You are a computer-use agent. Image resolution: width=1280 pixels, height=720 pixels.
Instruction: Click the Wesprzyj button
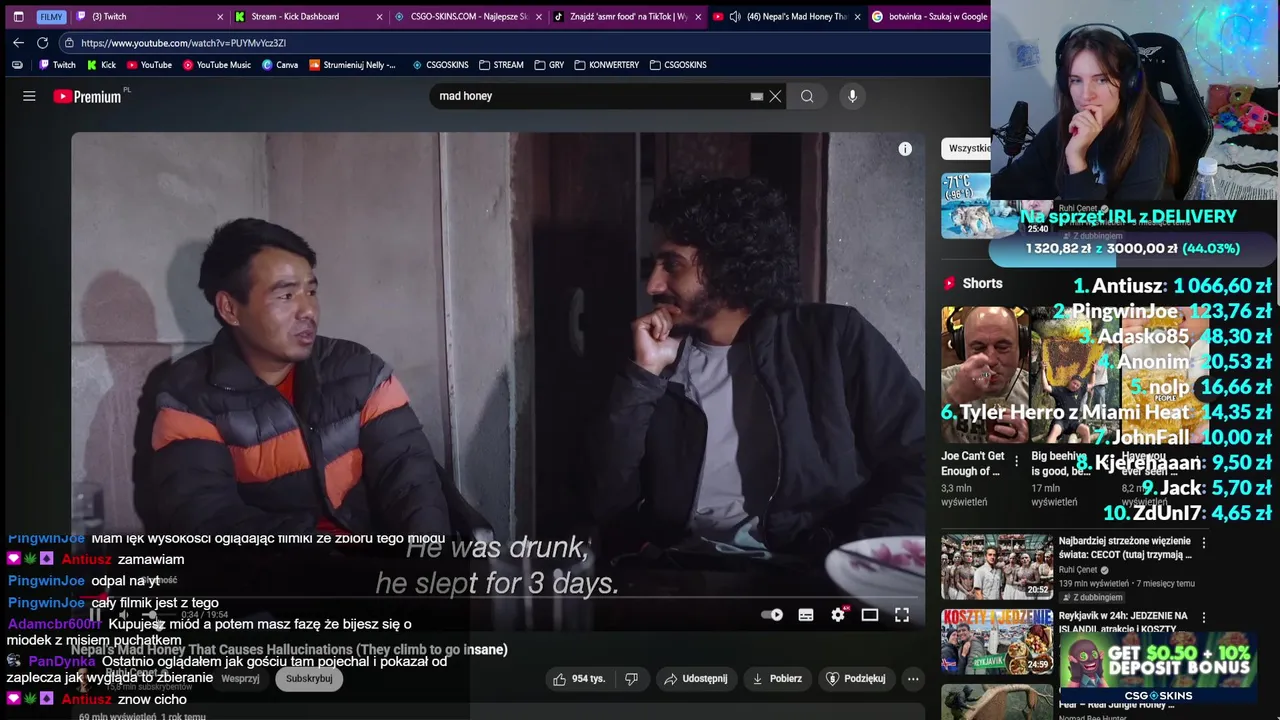(240, 678)
